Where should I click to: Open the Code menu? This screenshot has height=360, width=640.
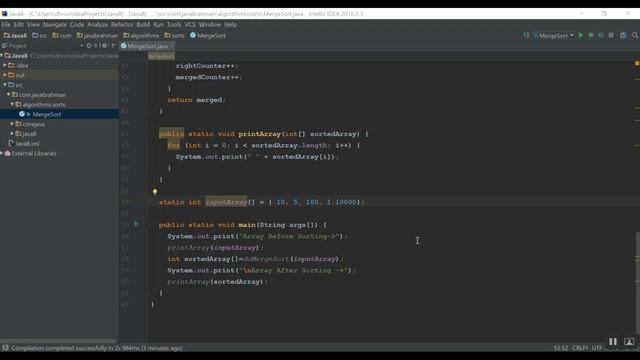click(77, 24)
